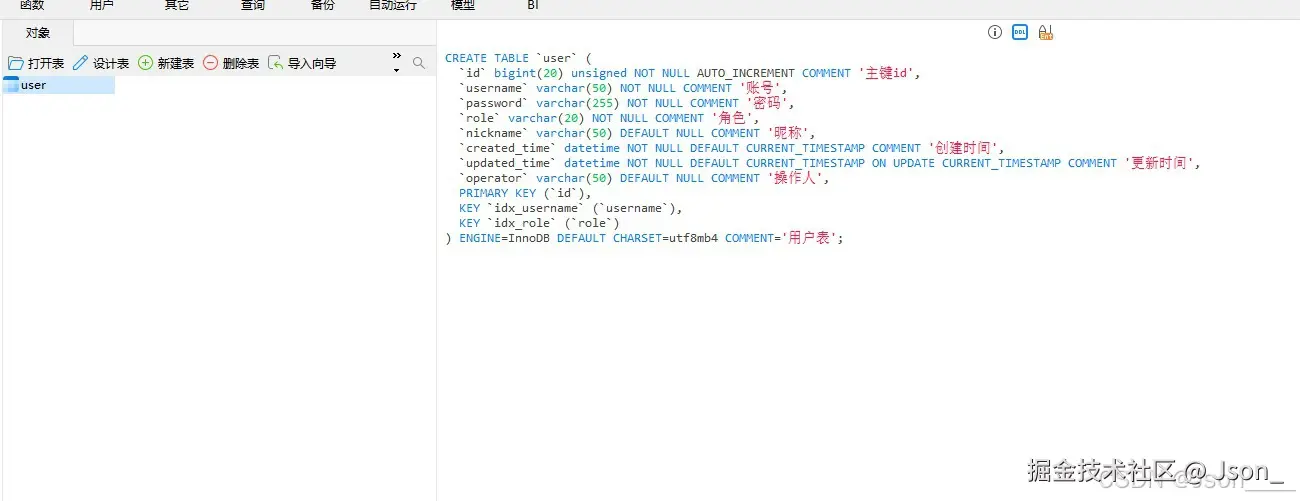Screen dimensions: 1300x501
Task: Click the search magnifier icon in object toolbar
Action: [419, 63]
